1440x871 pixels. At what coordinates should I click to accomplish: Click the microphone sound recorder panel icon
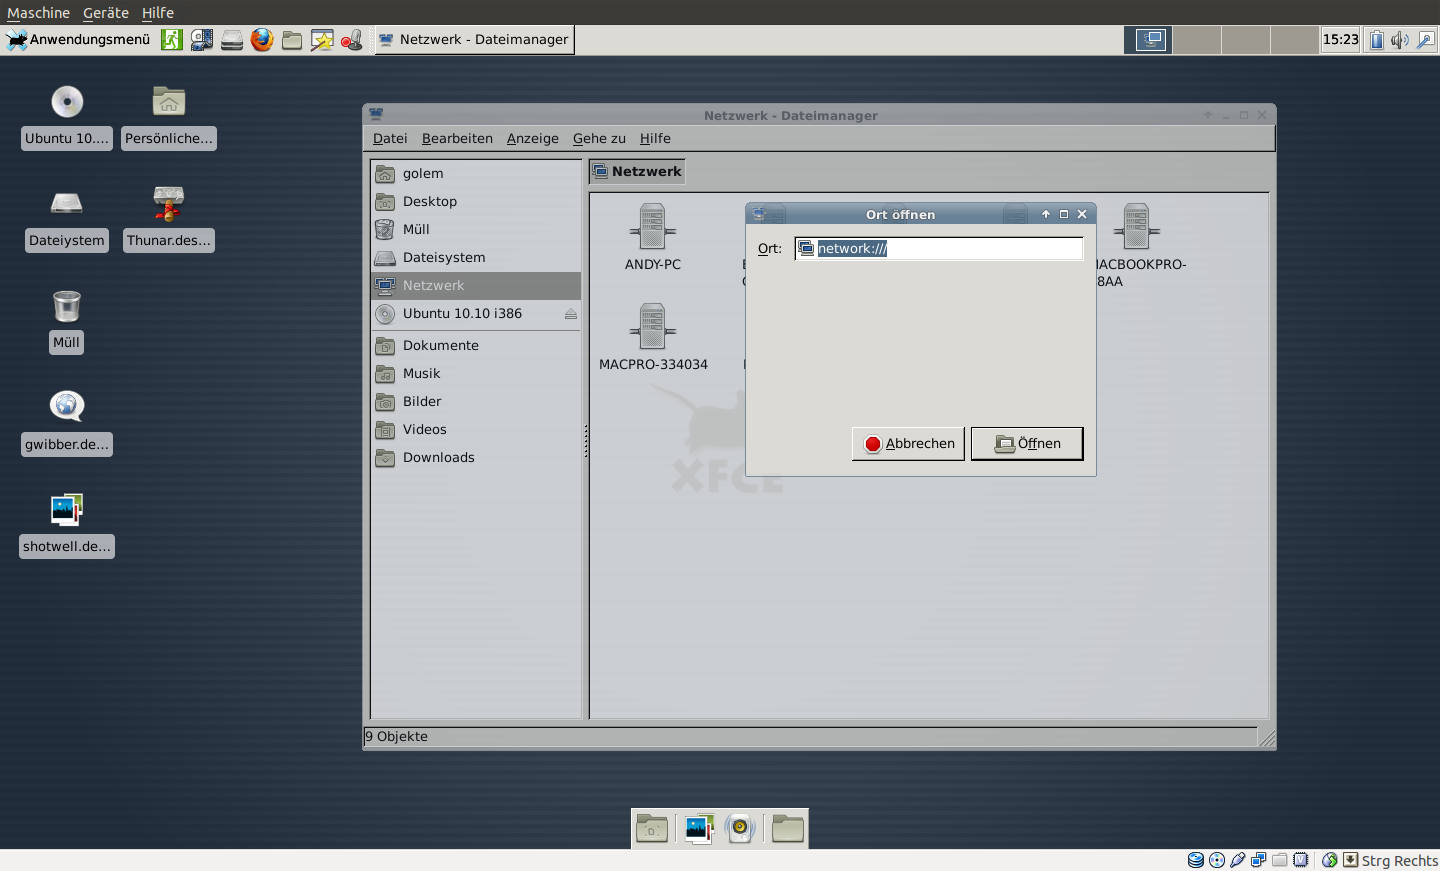pos(352,40)
